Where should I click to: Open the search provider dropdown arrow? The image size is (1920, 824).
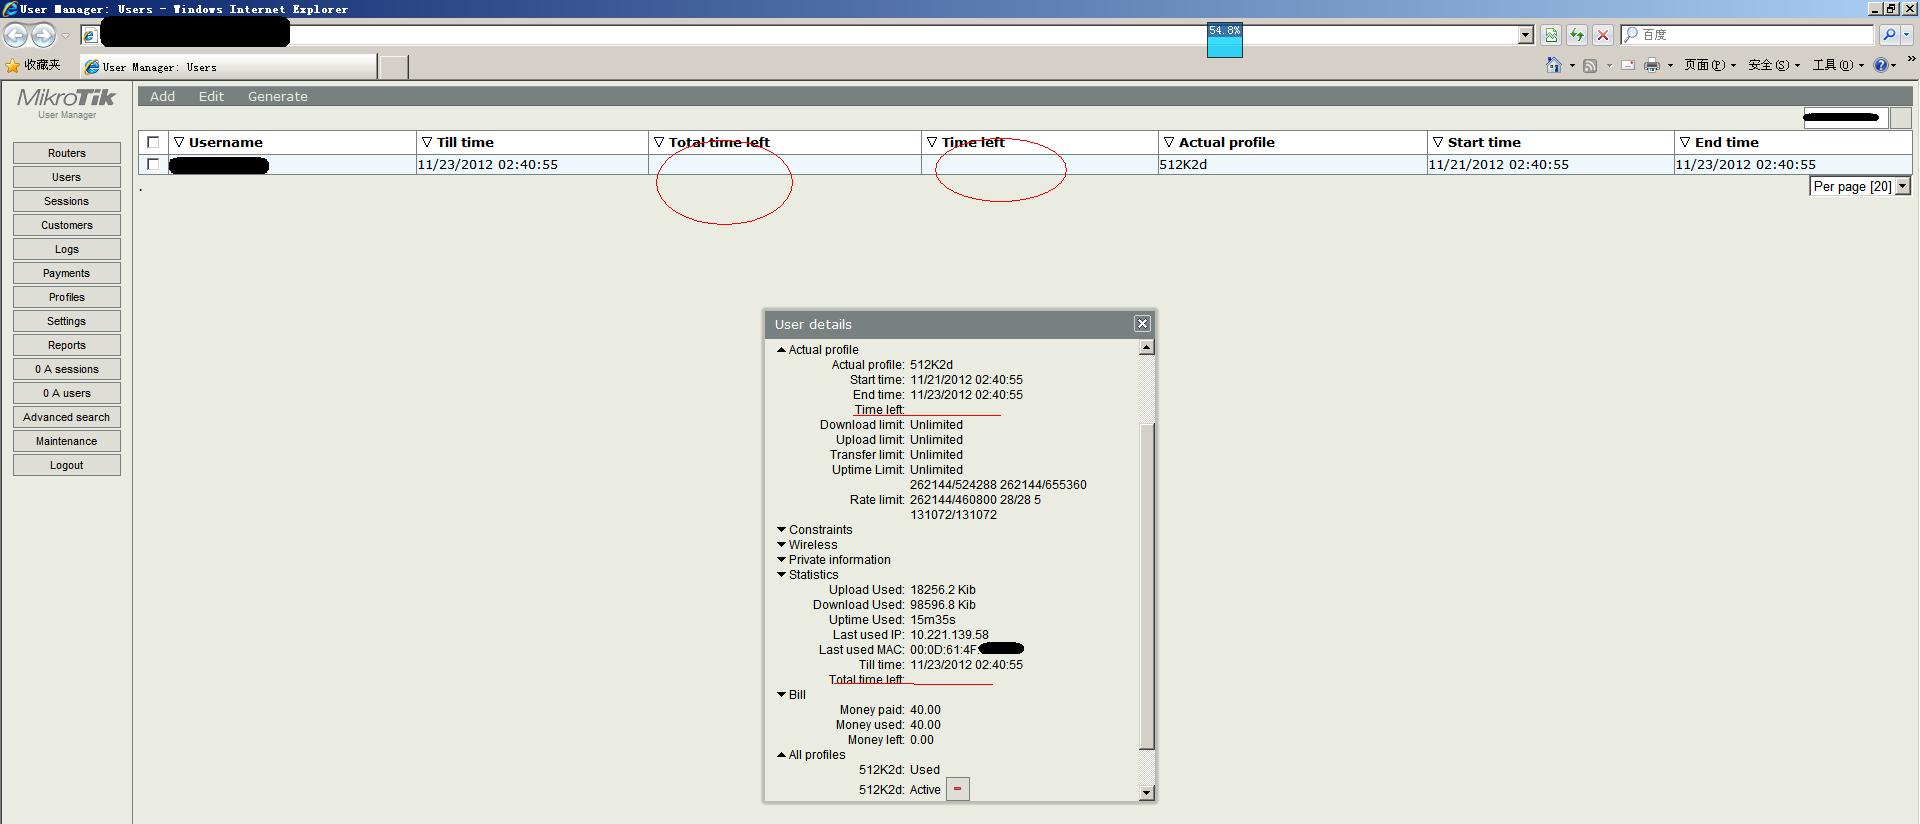(1906, 35)
